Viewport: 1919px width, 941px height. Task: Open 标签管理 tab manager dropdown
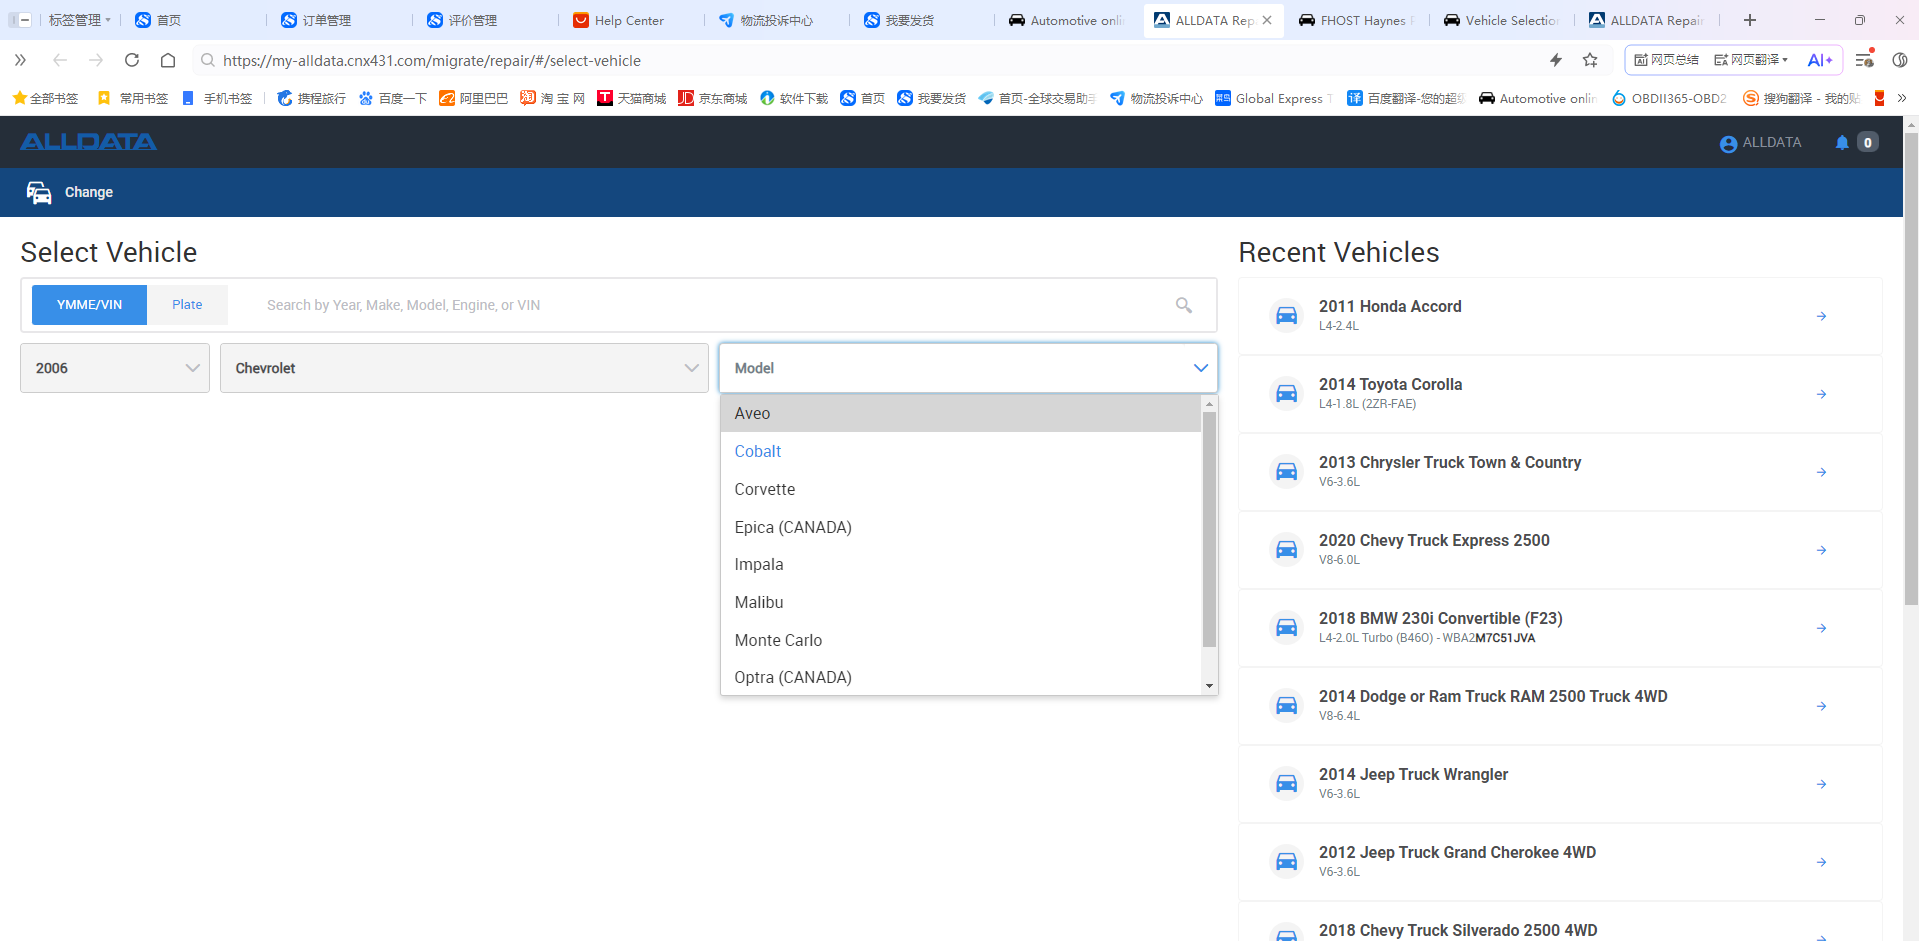click(x=79, y=20)
